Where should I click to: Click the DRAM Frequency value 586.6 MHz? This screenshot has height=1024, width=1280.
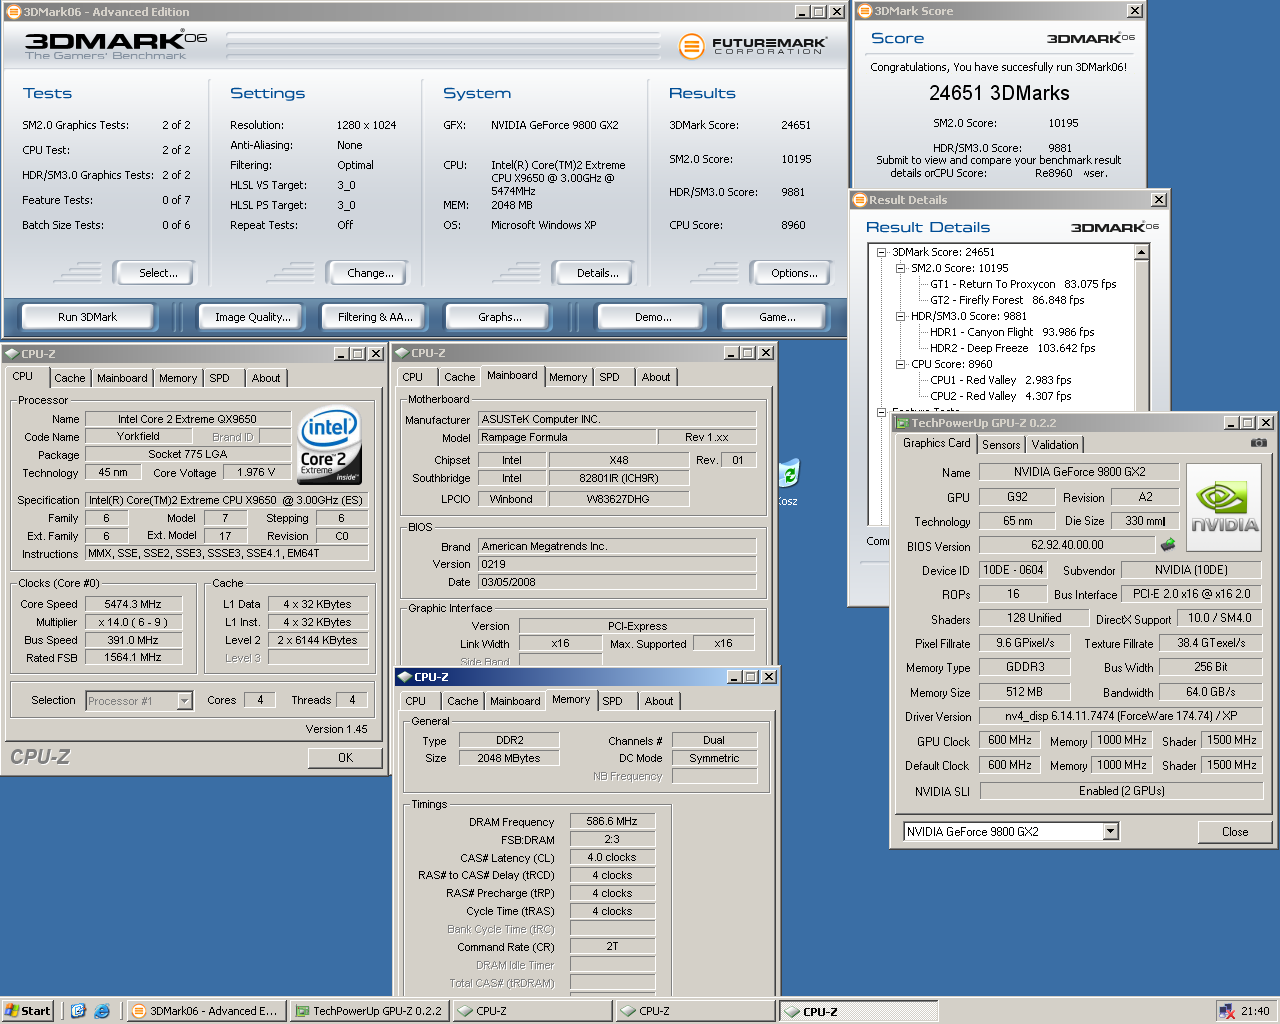612,821
